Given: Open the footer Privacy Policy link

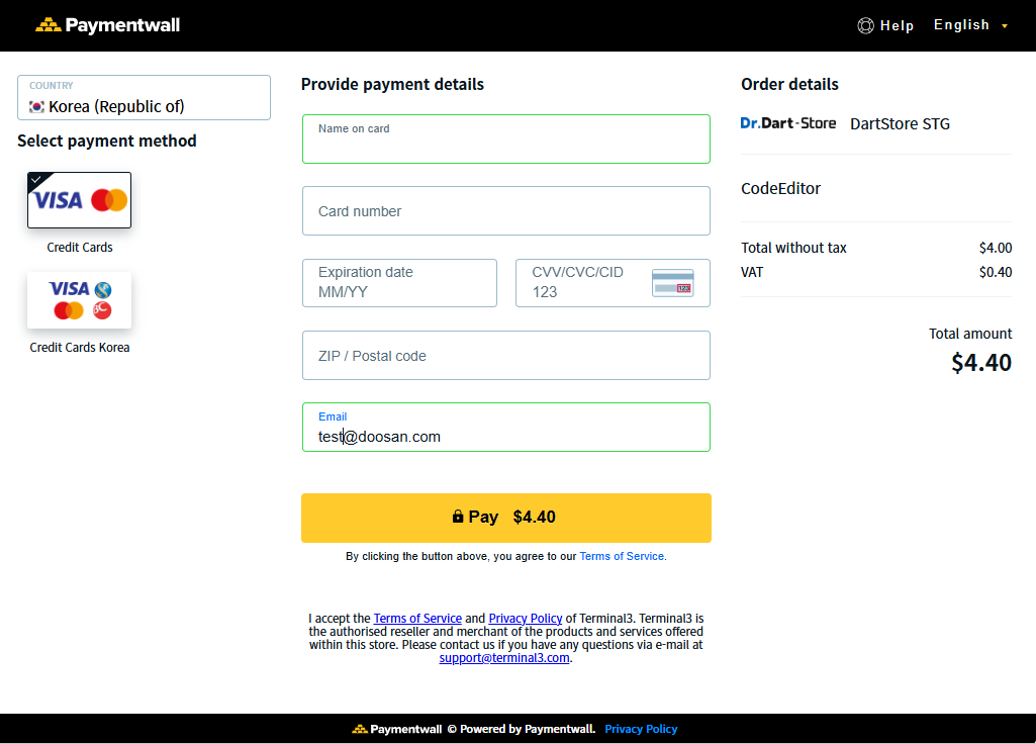Looking at the screenshot, I should pos(641,729).
